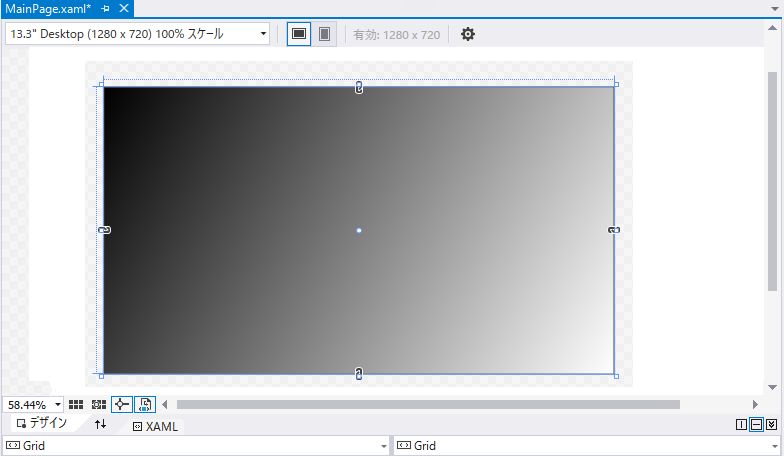Click the top-right resize handle

[x=616, y=84]
